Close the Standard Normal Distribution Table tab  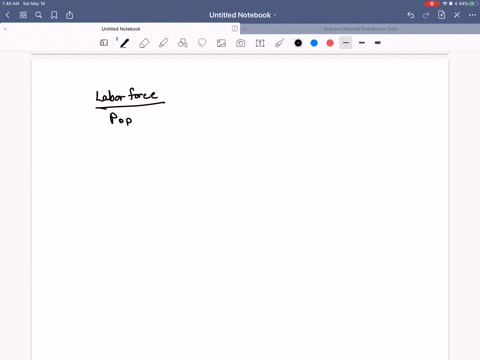click(x=245, y=29)
